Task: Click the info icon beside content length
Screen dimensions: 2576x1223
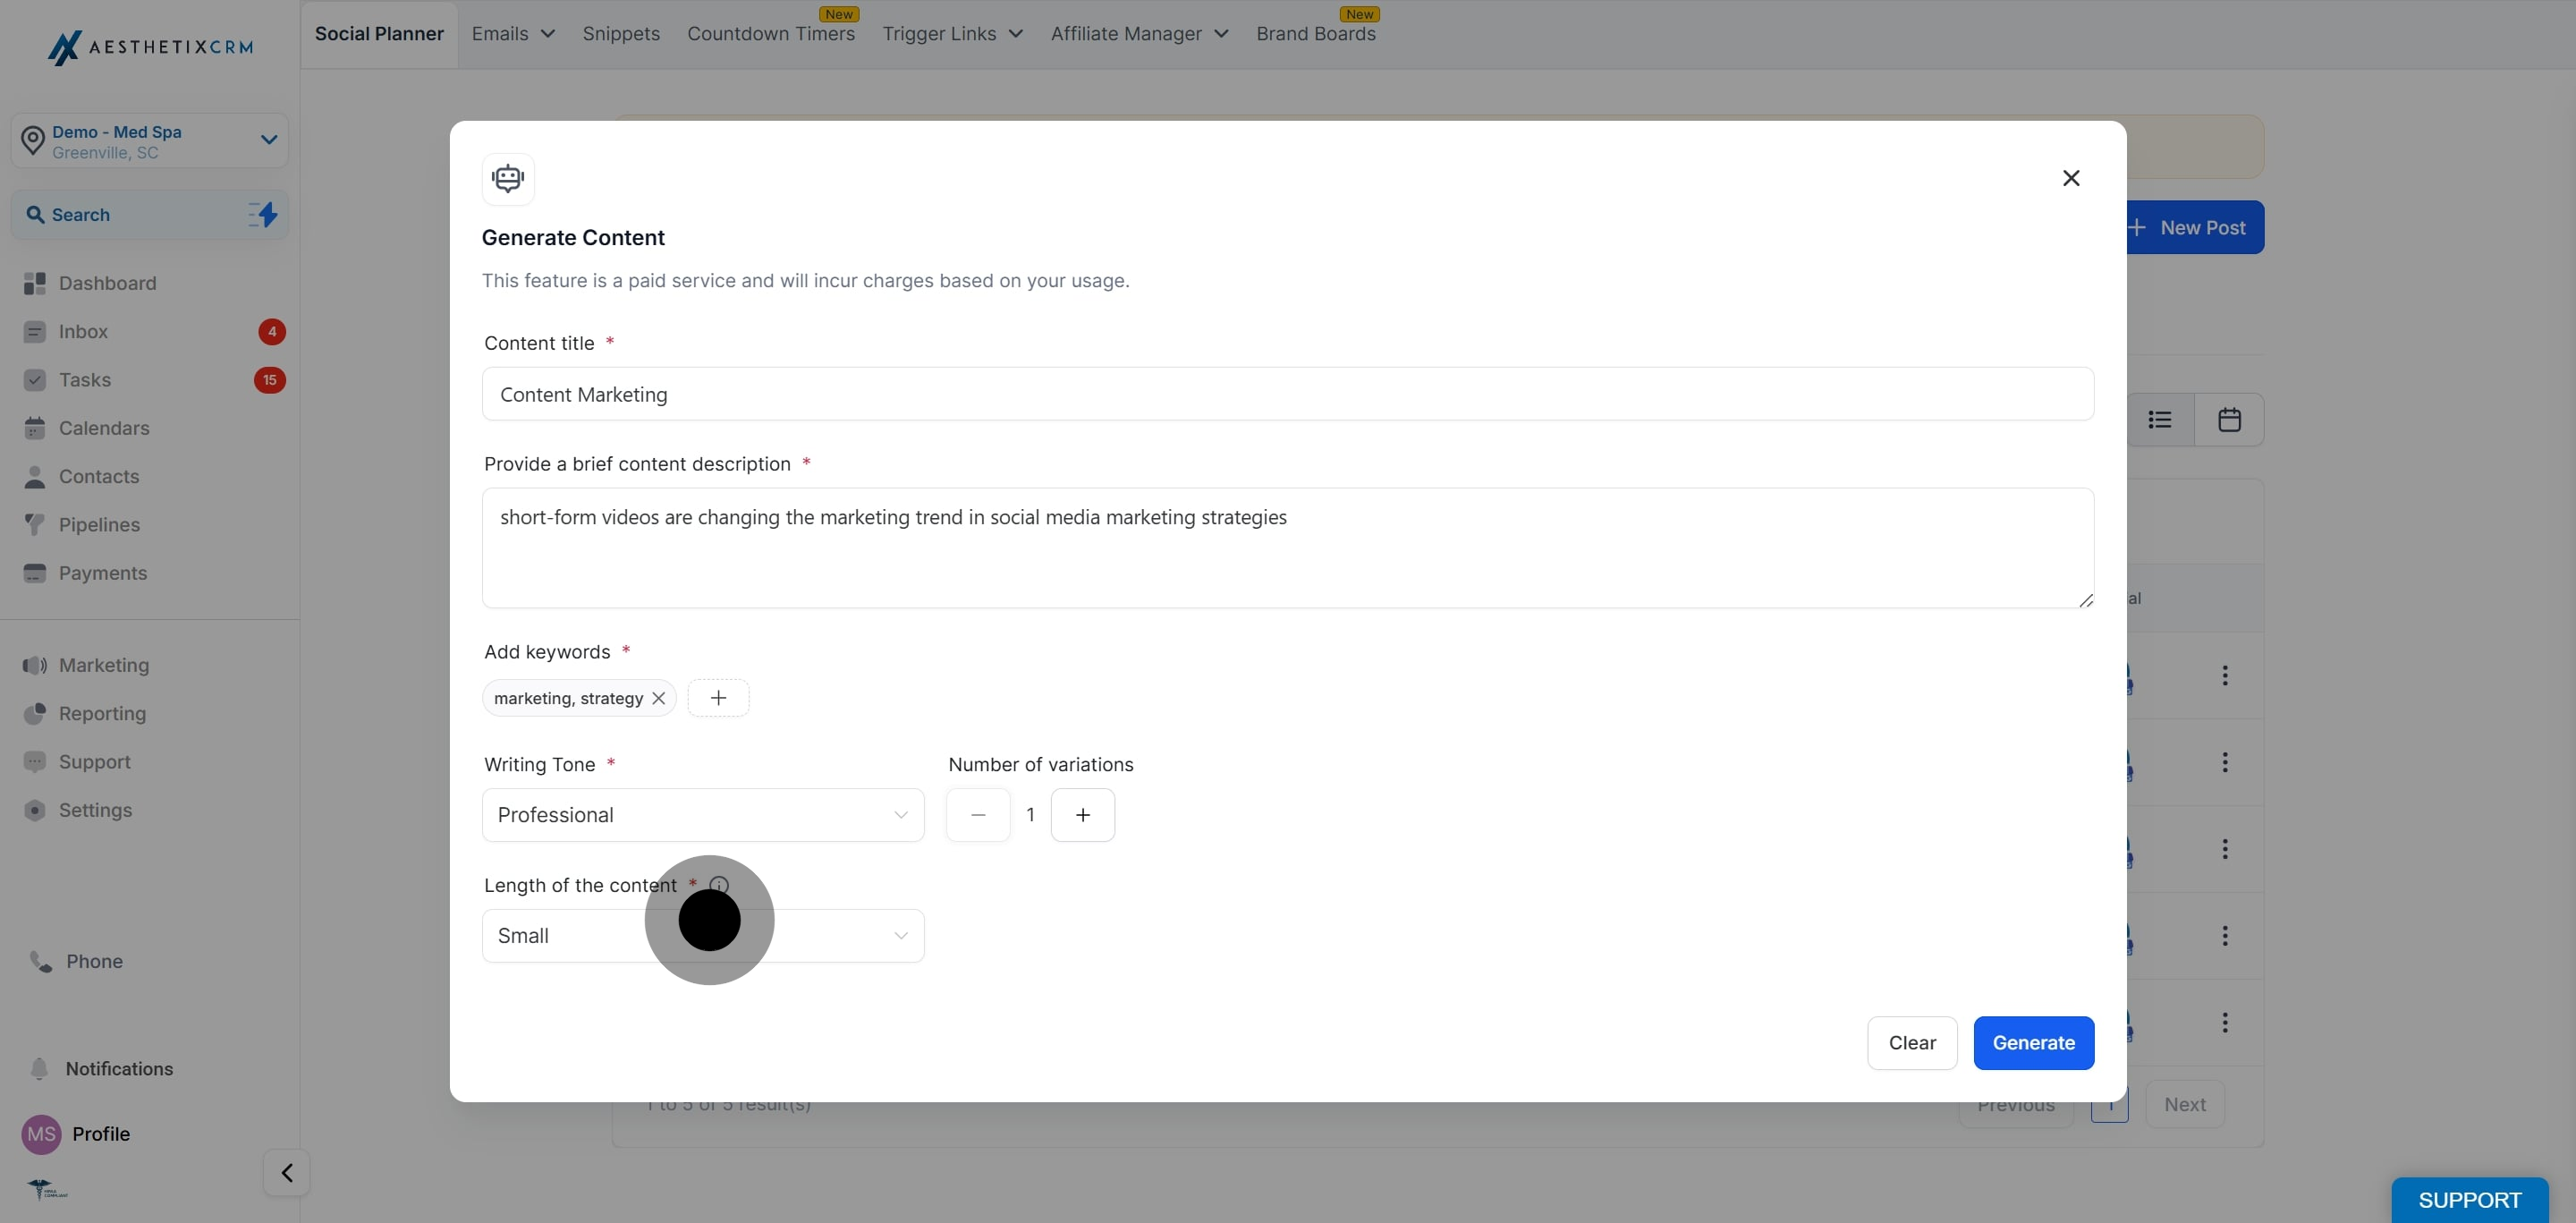Action: pyautogui.click(x=720, y=884)
